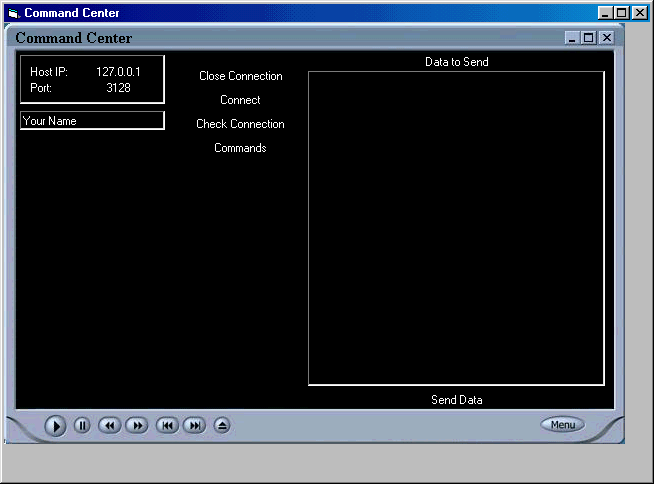
Task: Click inside the Data to Send text area
Action: 456,228
